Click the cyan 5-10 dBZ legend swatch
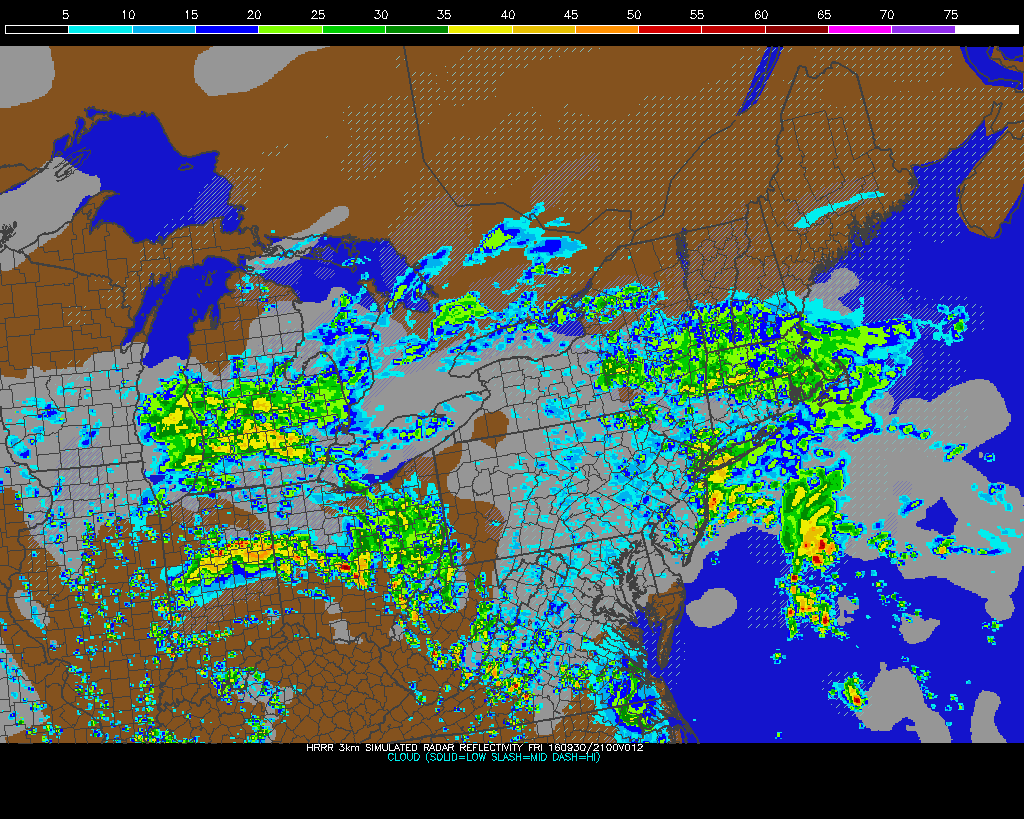 pyautogui.click(x=100, y=30)
